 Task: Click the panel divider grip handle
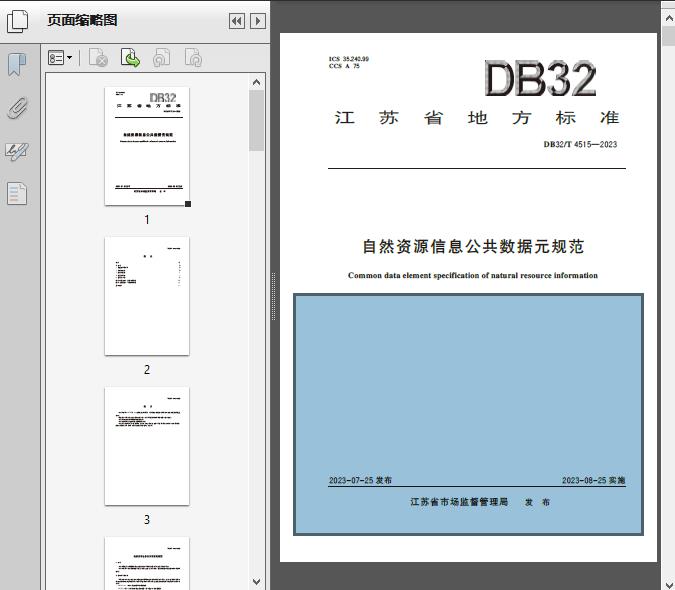click(273, 296)
